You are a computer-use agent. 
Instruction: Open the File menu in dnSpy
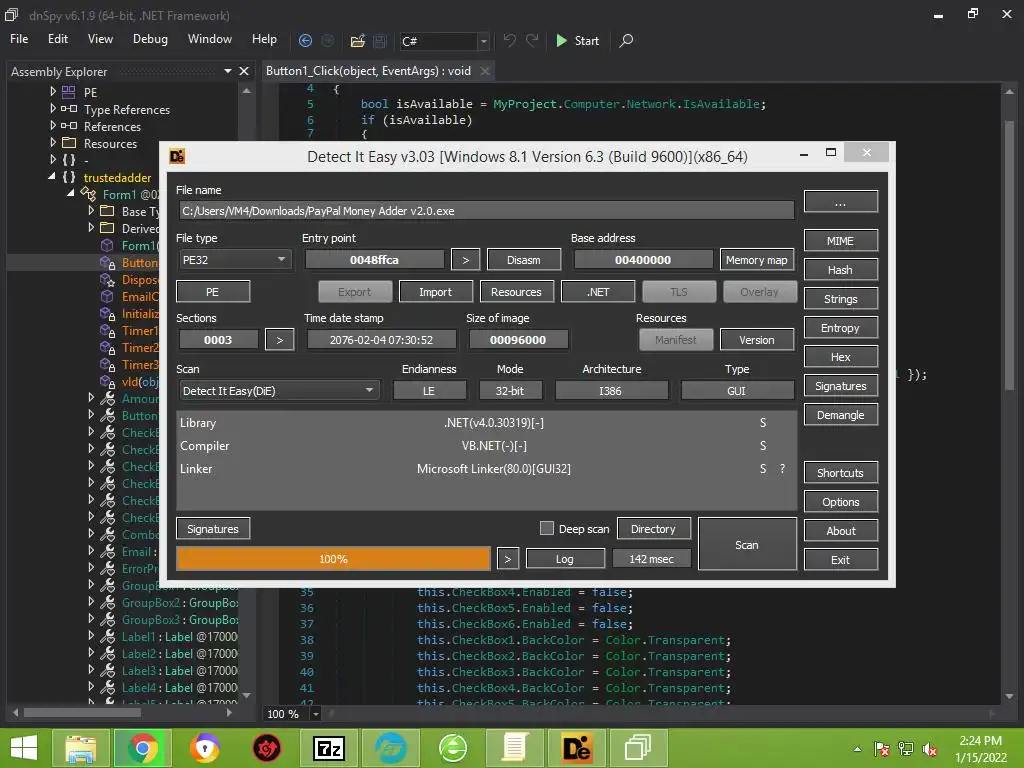19,39
